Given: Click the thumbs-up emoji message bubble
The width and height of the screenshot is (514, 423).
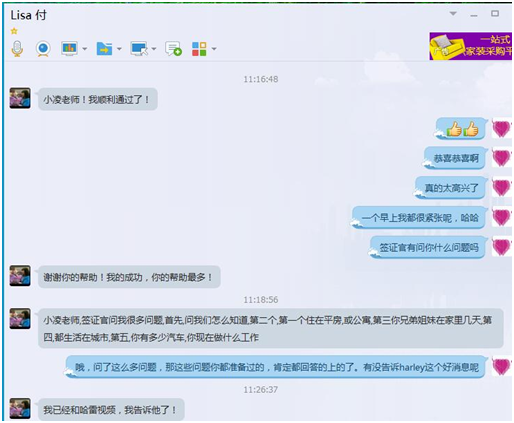Looking at the screenshot, I should (461, 129).
